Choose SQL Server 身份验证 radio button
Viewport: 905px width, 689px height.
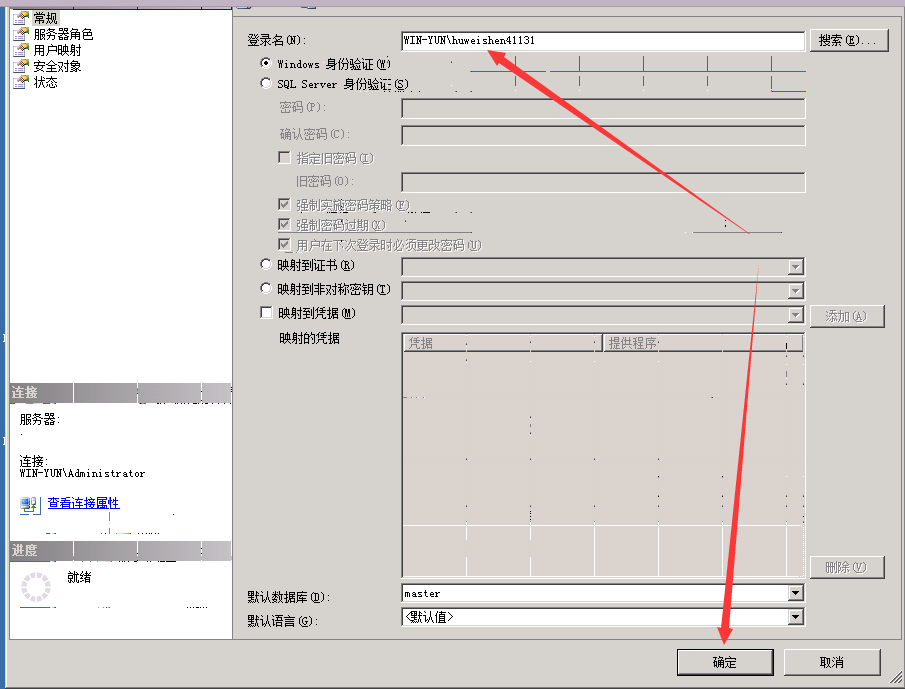266,84
